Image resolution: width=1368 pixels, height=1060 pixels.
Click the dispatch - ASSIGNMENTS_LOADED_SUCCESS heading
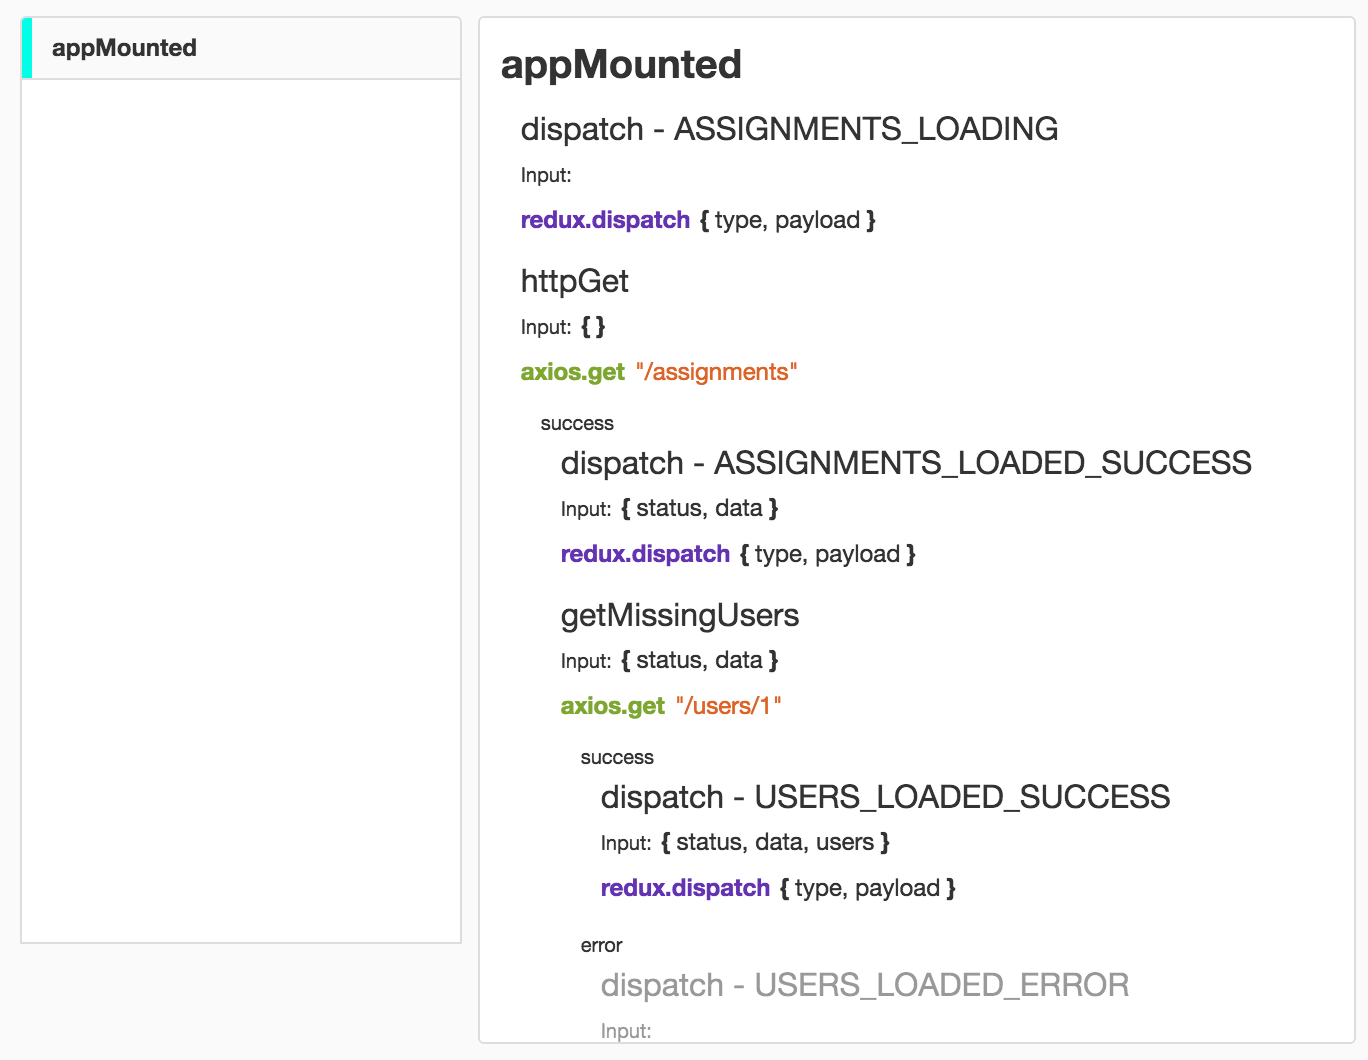tap(906, 463)
